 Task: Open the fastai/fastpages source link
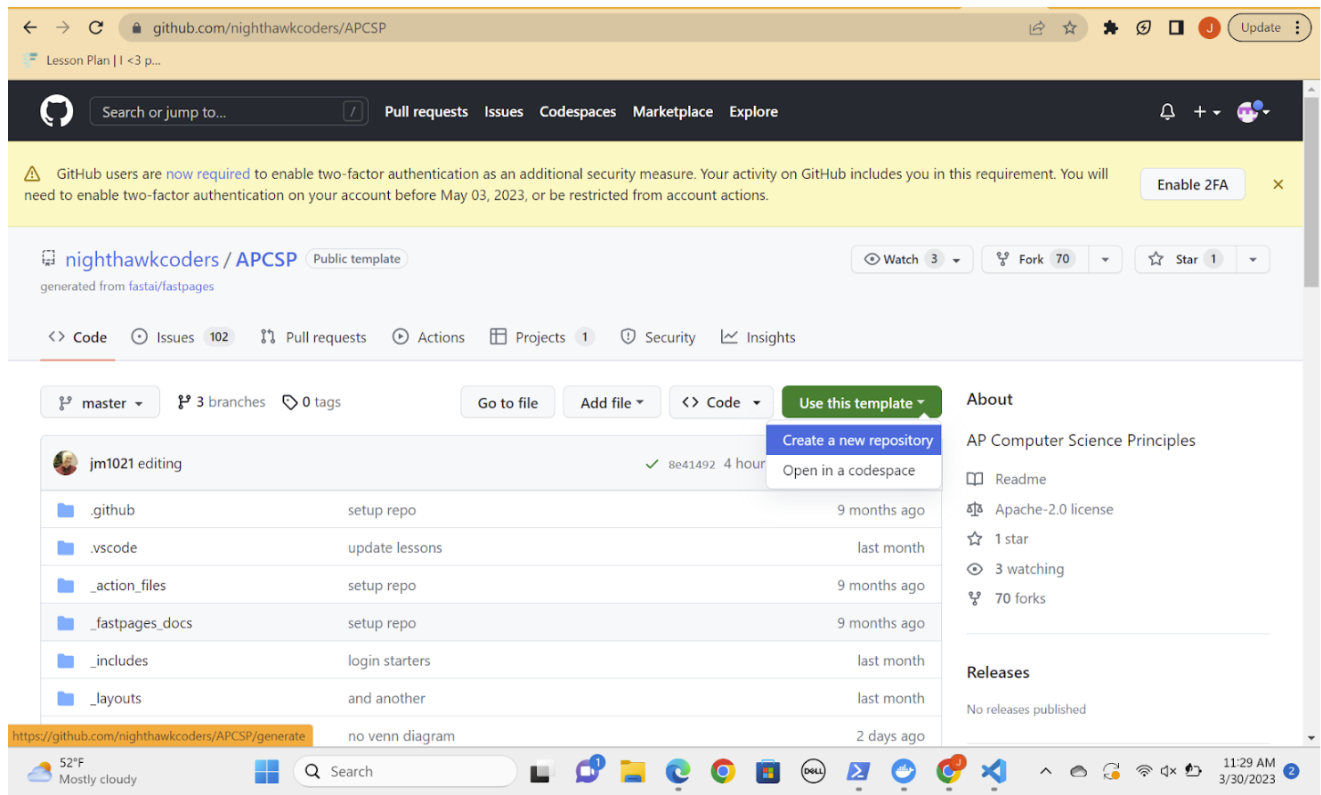171,286
